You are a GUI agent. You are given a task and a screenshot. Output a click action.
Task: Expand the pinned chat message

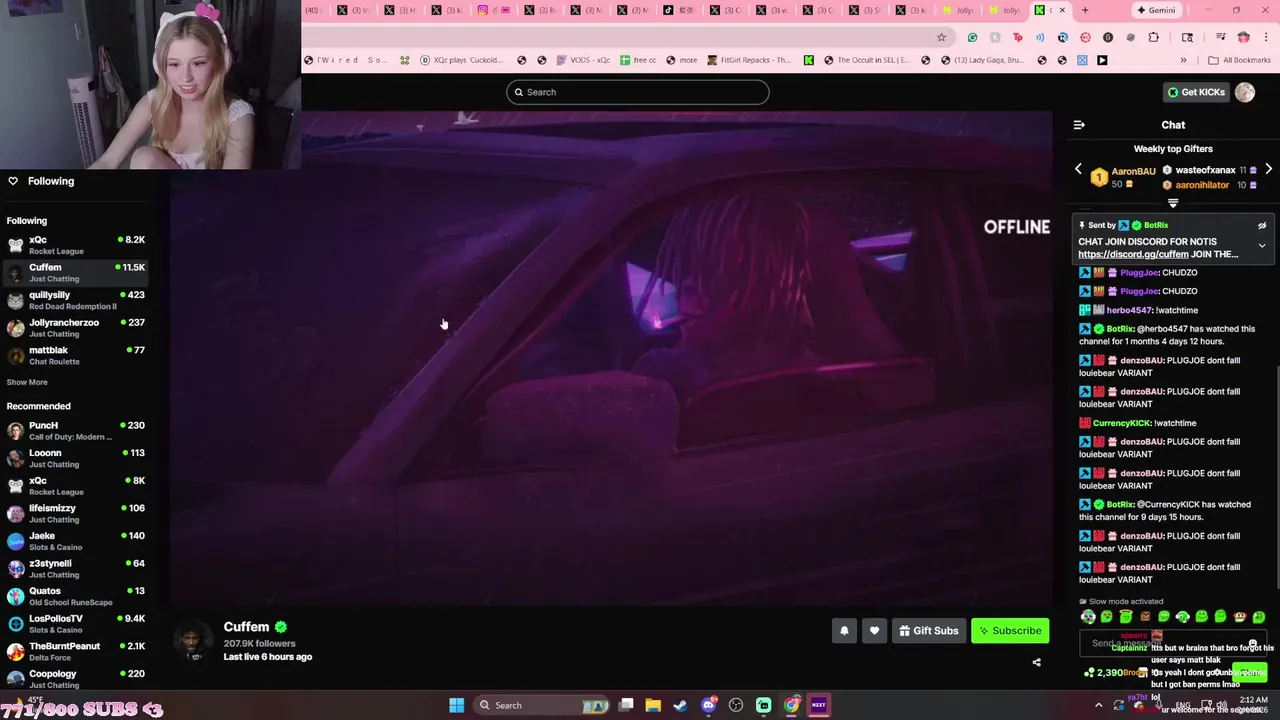pos(1262,245)
